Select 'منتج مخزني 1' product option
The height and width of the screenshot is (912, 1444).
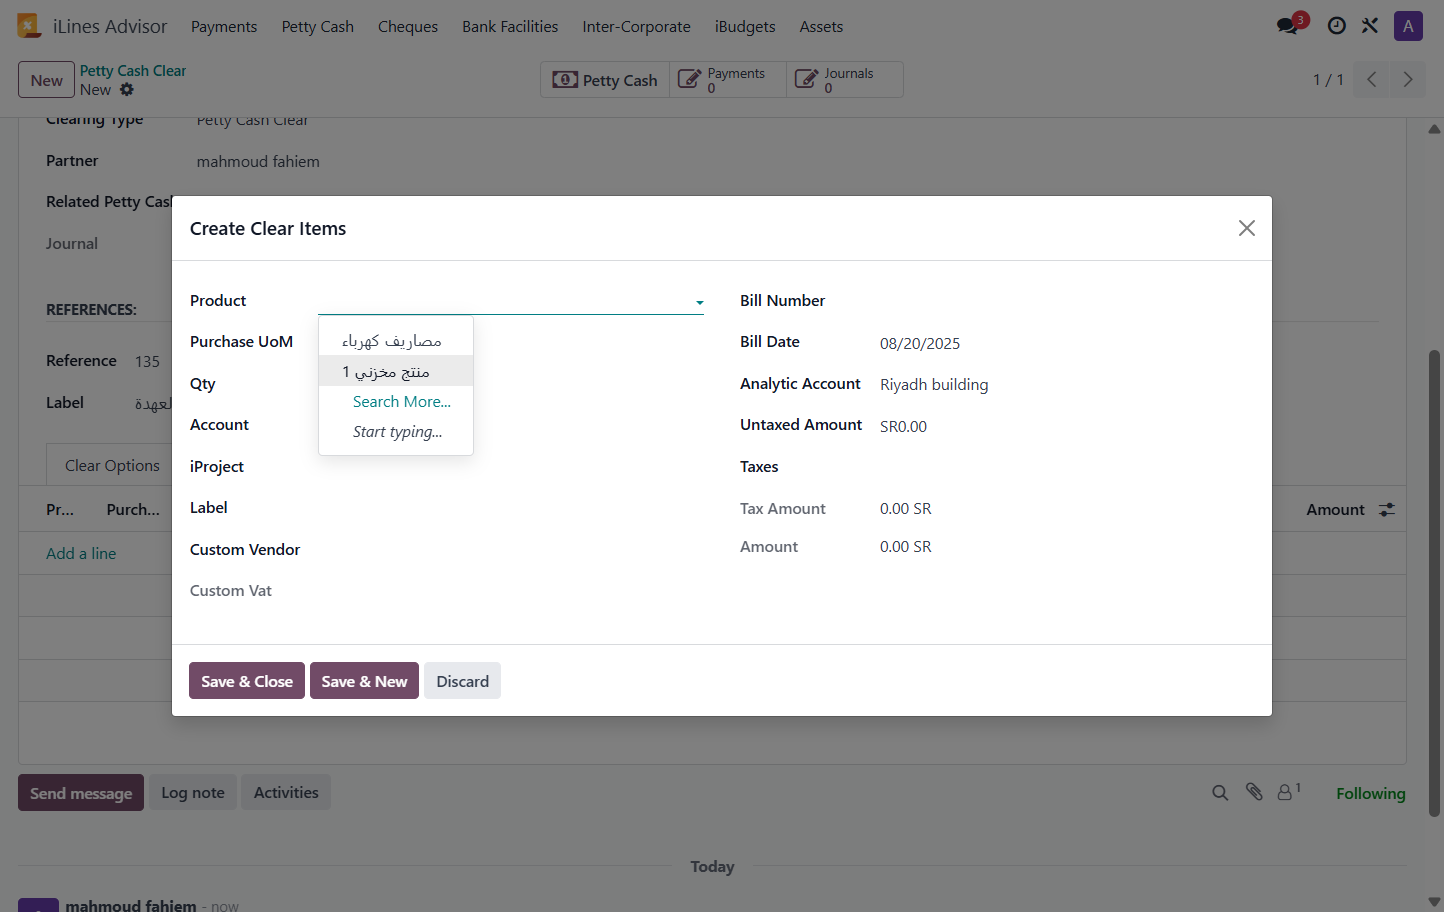(396, 371)
